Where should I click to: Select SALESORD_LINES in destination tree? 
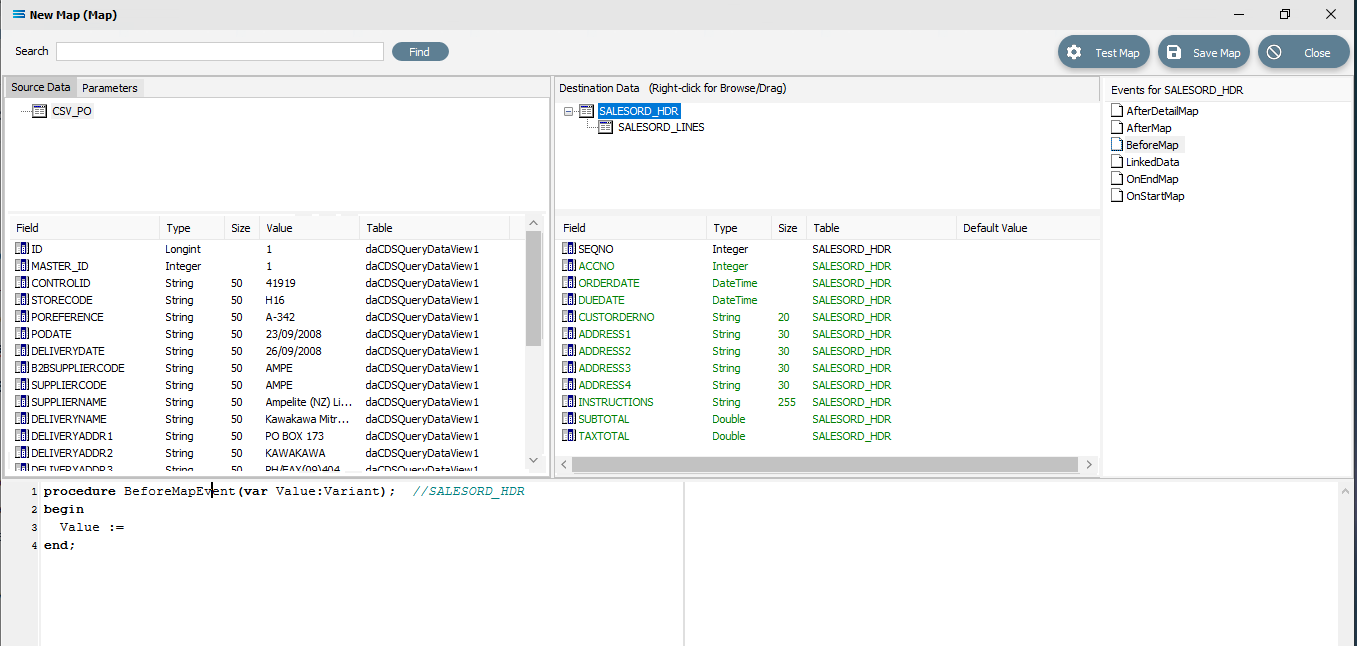(x=661, y=127)
